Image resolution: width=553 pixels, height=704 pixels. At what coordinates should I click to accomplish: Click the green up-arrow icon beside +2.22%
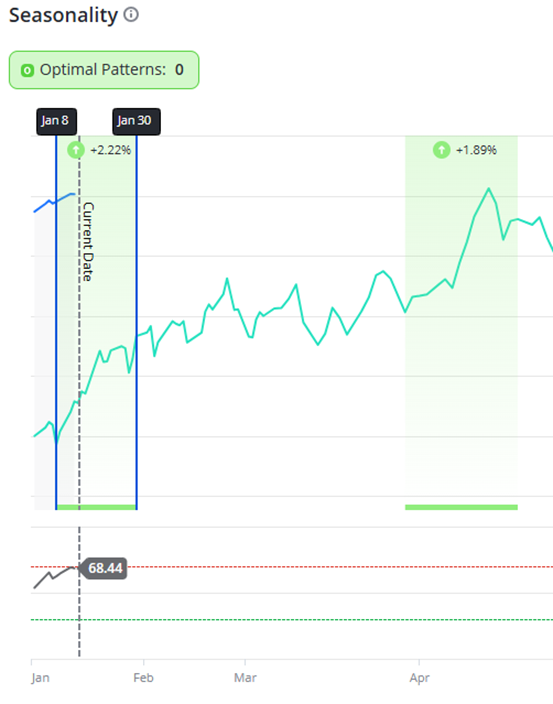pos(76,150)
